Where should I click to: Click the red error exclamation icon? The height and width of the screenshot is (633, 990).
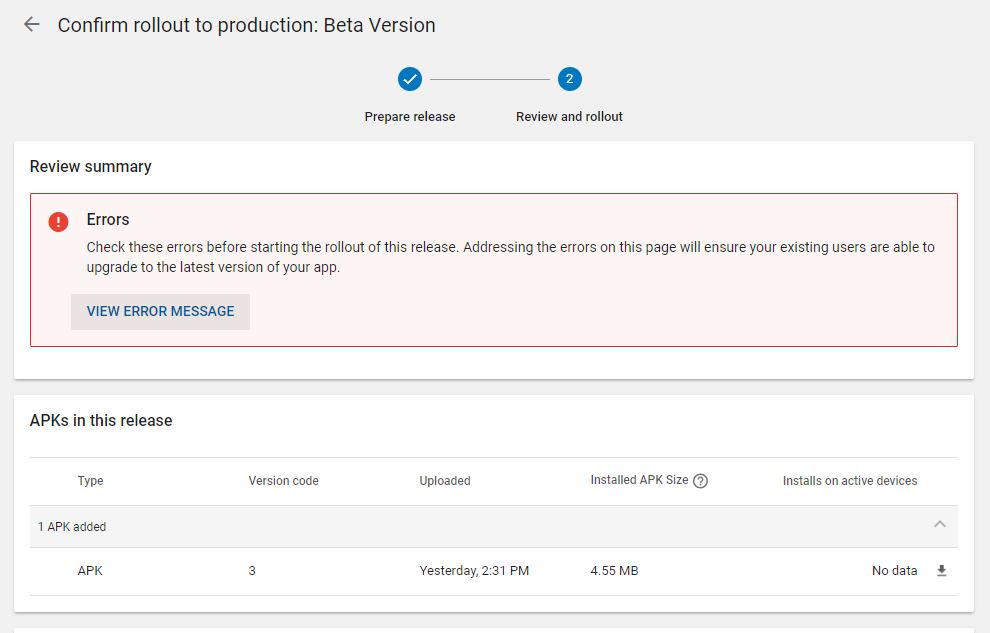59,222
